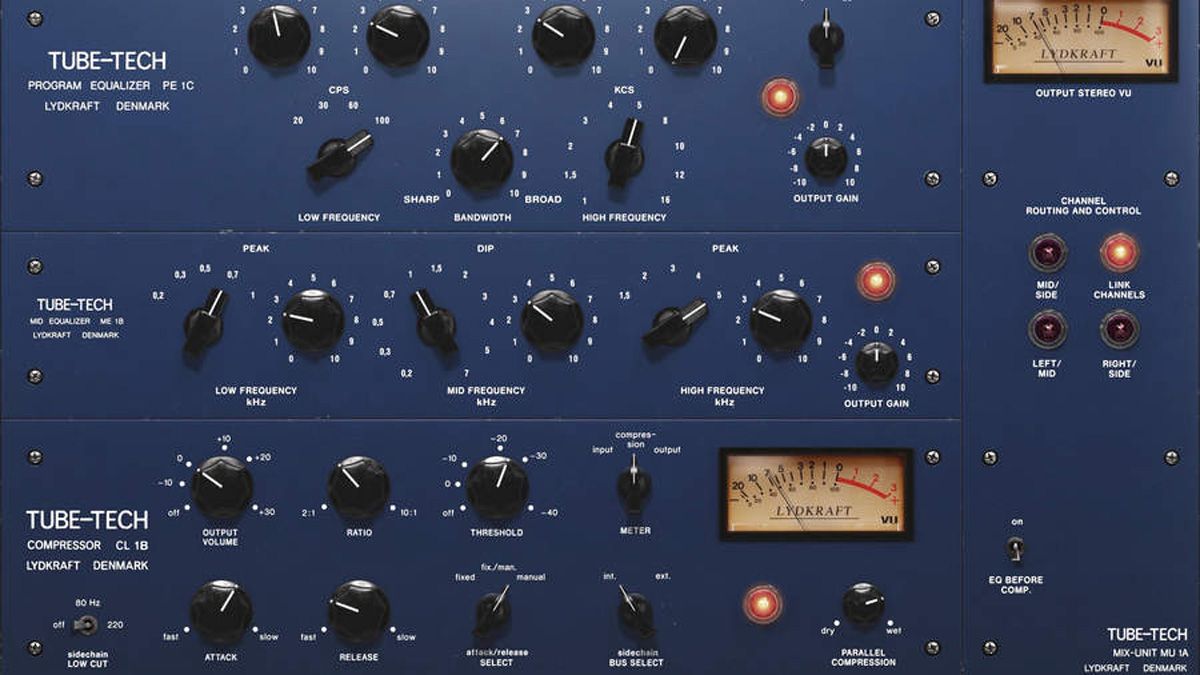The width and height of the screenshot is (1200, 675).
Task: Click the sidechain Bus Select int/ext switch
Action: tap(634, 613)
